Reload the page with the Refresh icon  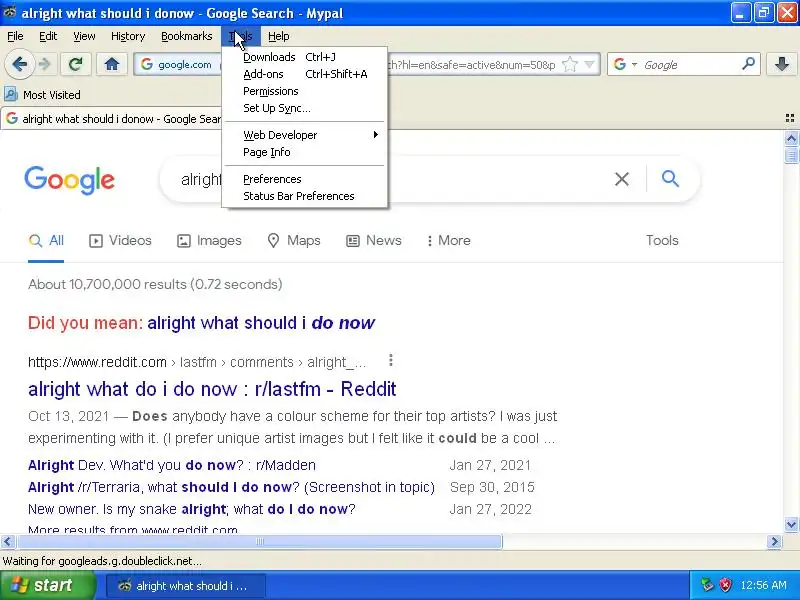click(76, 64)
